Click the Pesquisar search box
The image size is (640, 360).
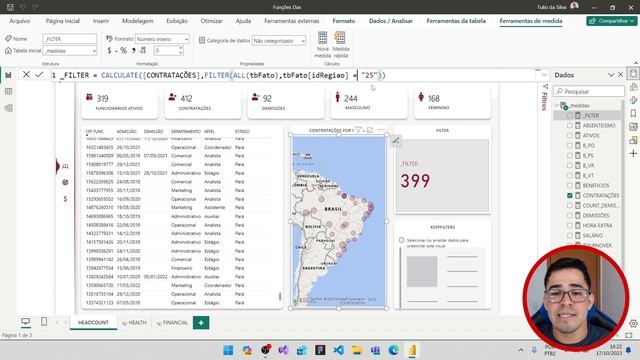tap(589, 91)
